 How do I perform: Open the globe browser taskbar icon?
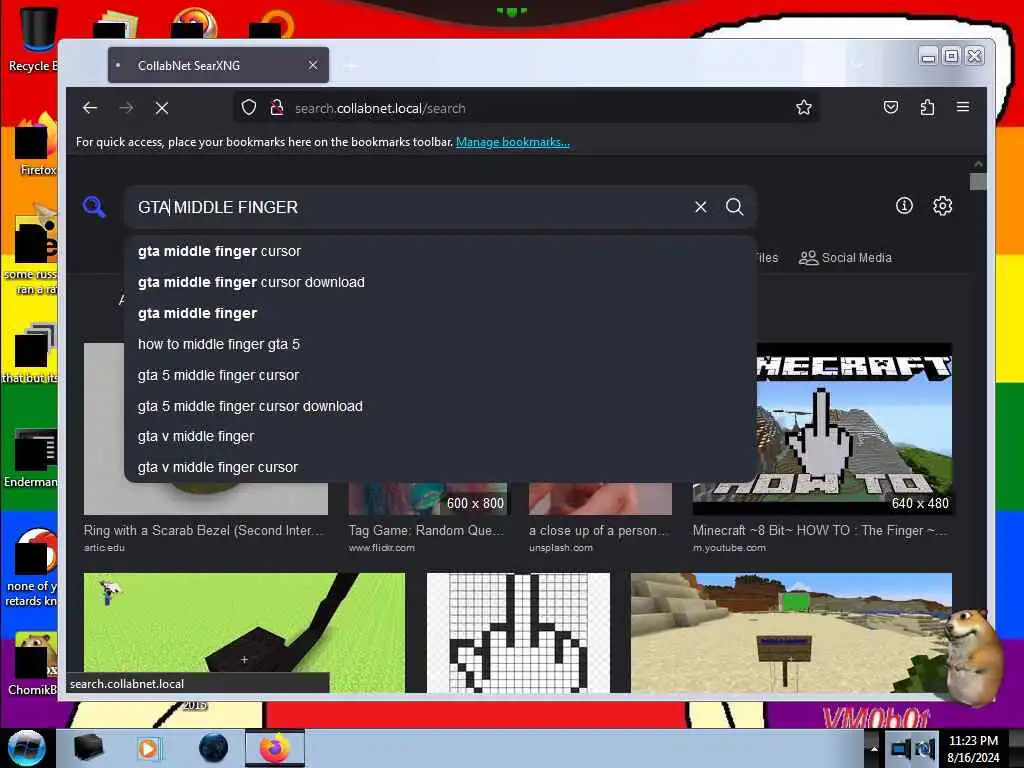(x=214, y=748)
